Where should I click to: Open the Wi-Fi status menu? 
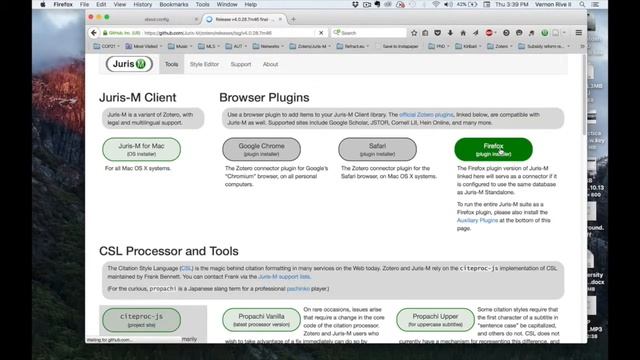[x=436, y=4]
